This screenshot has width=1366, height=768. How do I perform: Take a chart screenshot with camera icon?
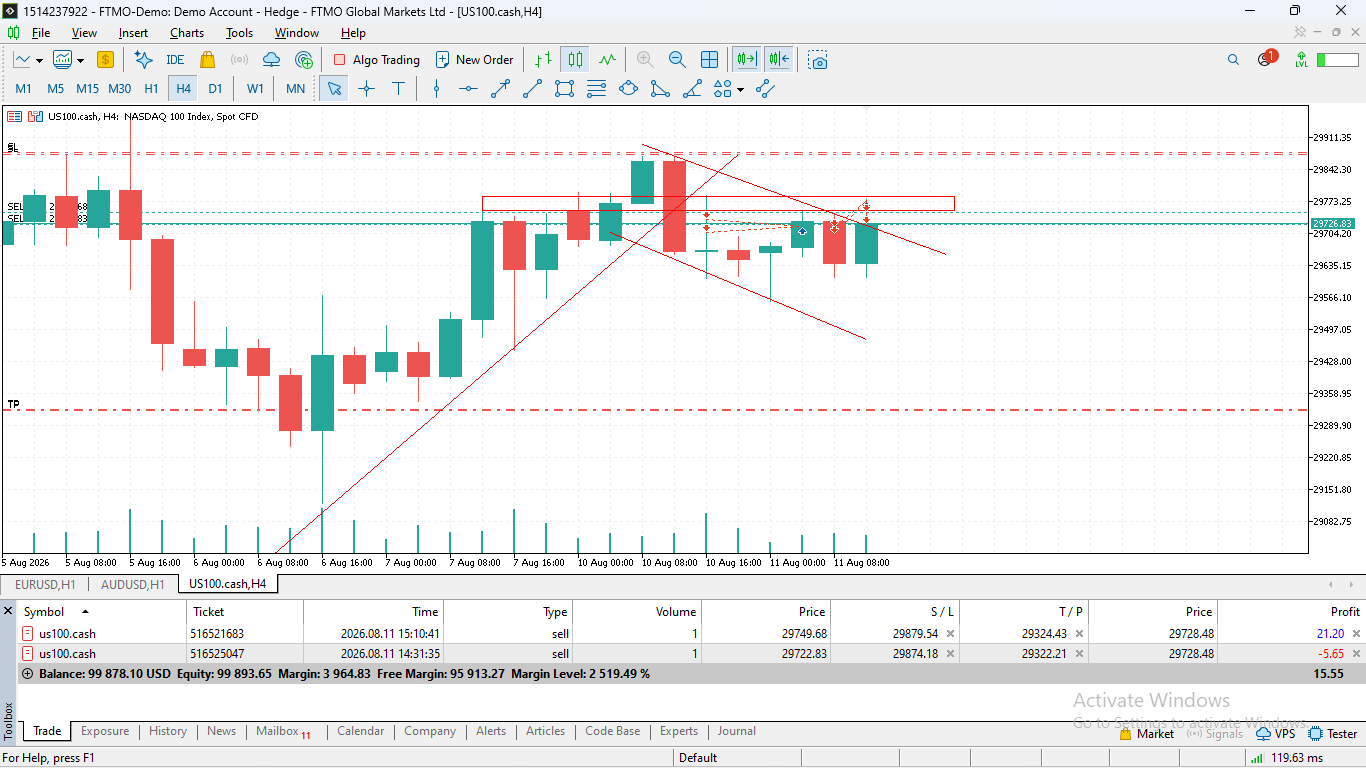(819, 59)
